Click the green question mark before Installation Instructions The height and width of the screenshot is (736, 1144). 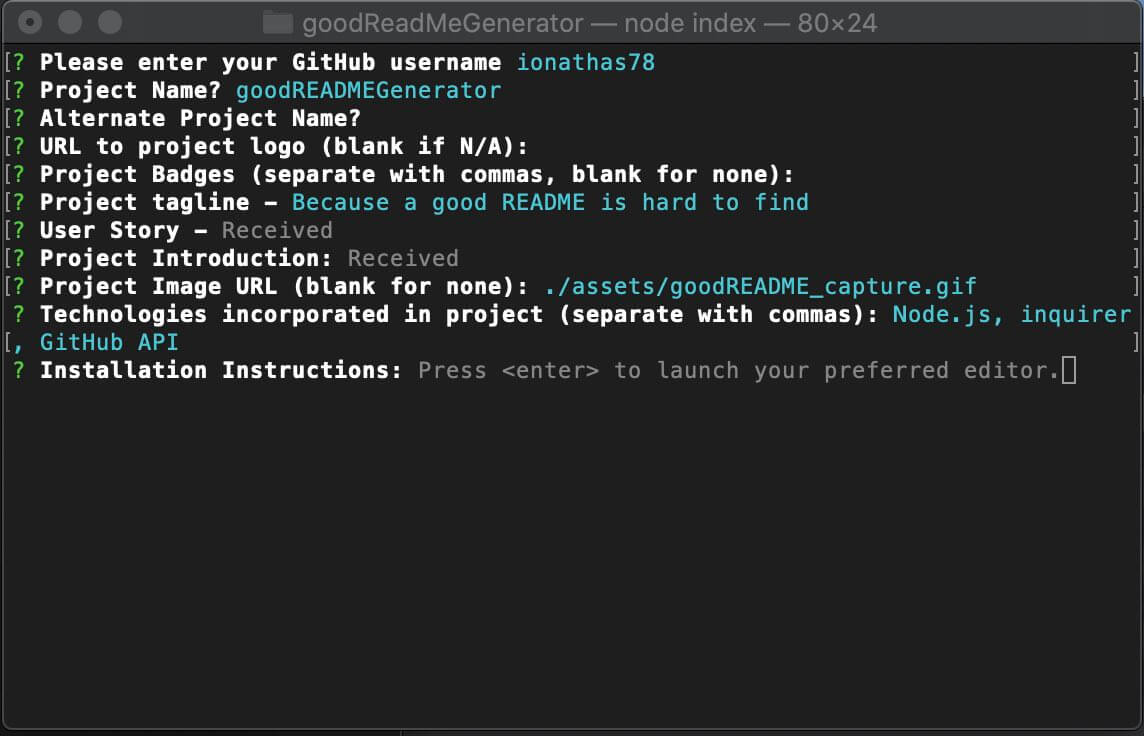click(20, 370)
